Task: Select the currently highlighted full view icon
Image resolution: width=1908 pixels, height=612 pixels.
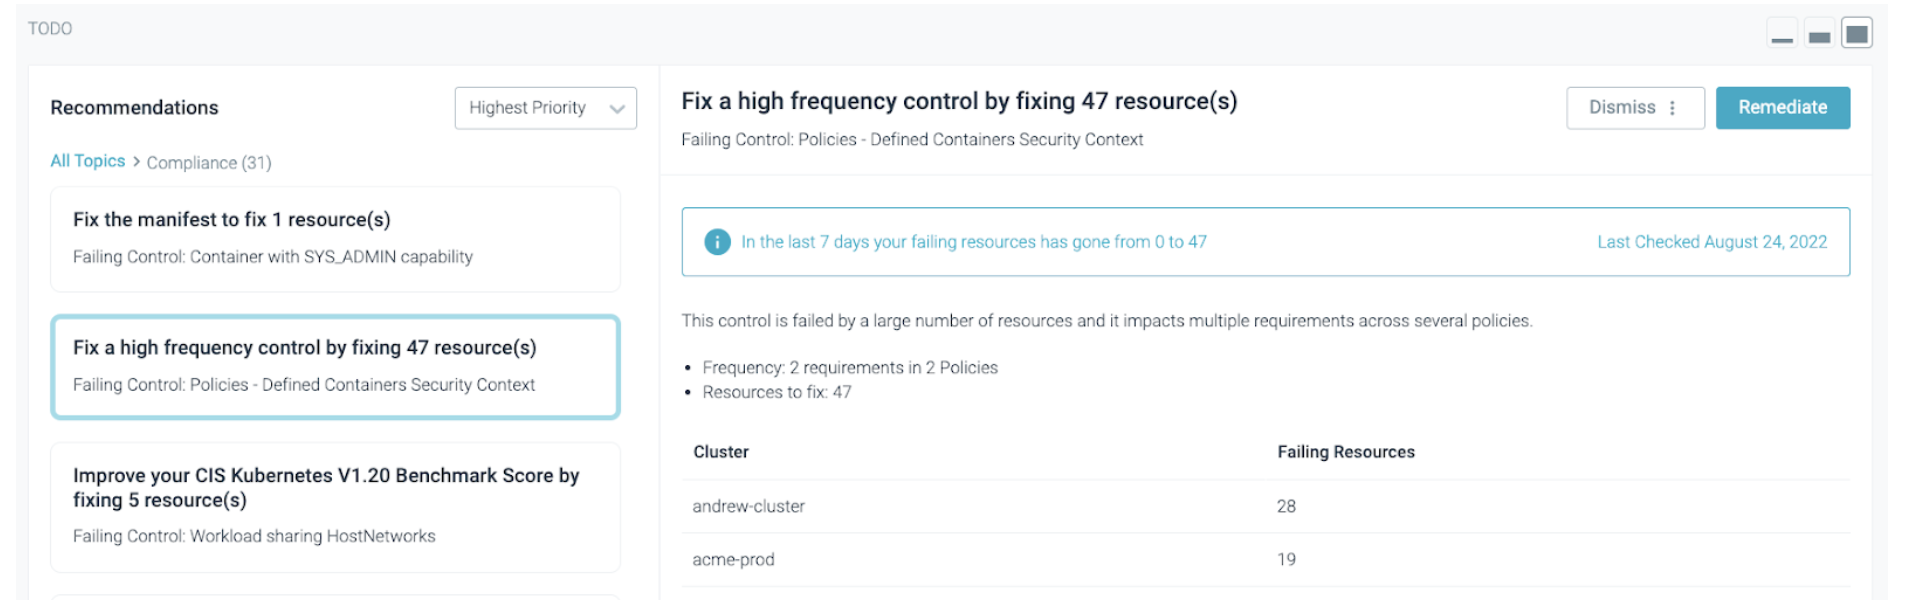Action: [1858, 33]
